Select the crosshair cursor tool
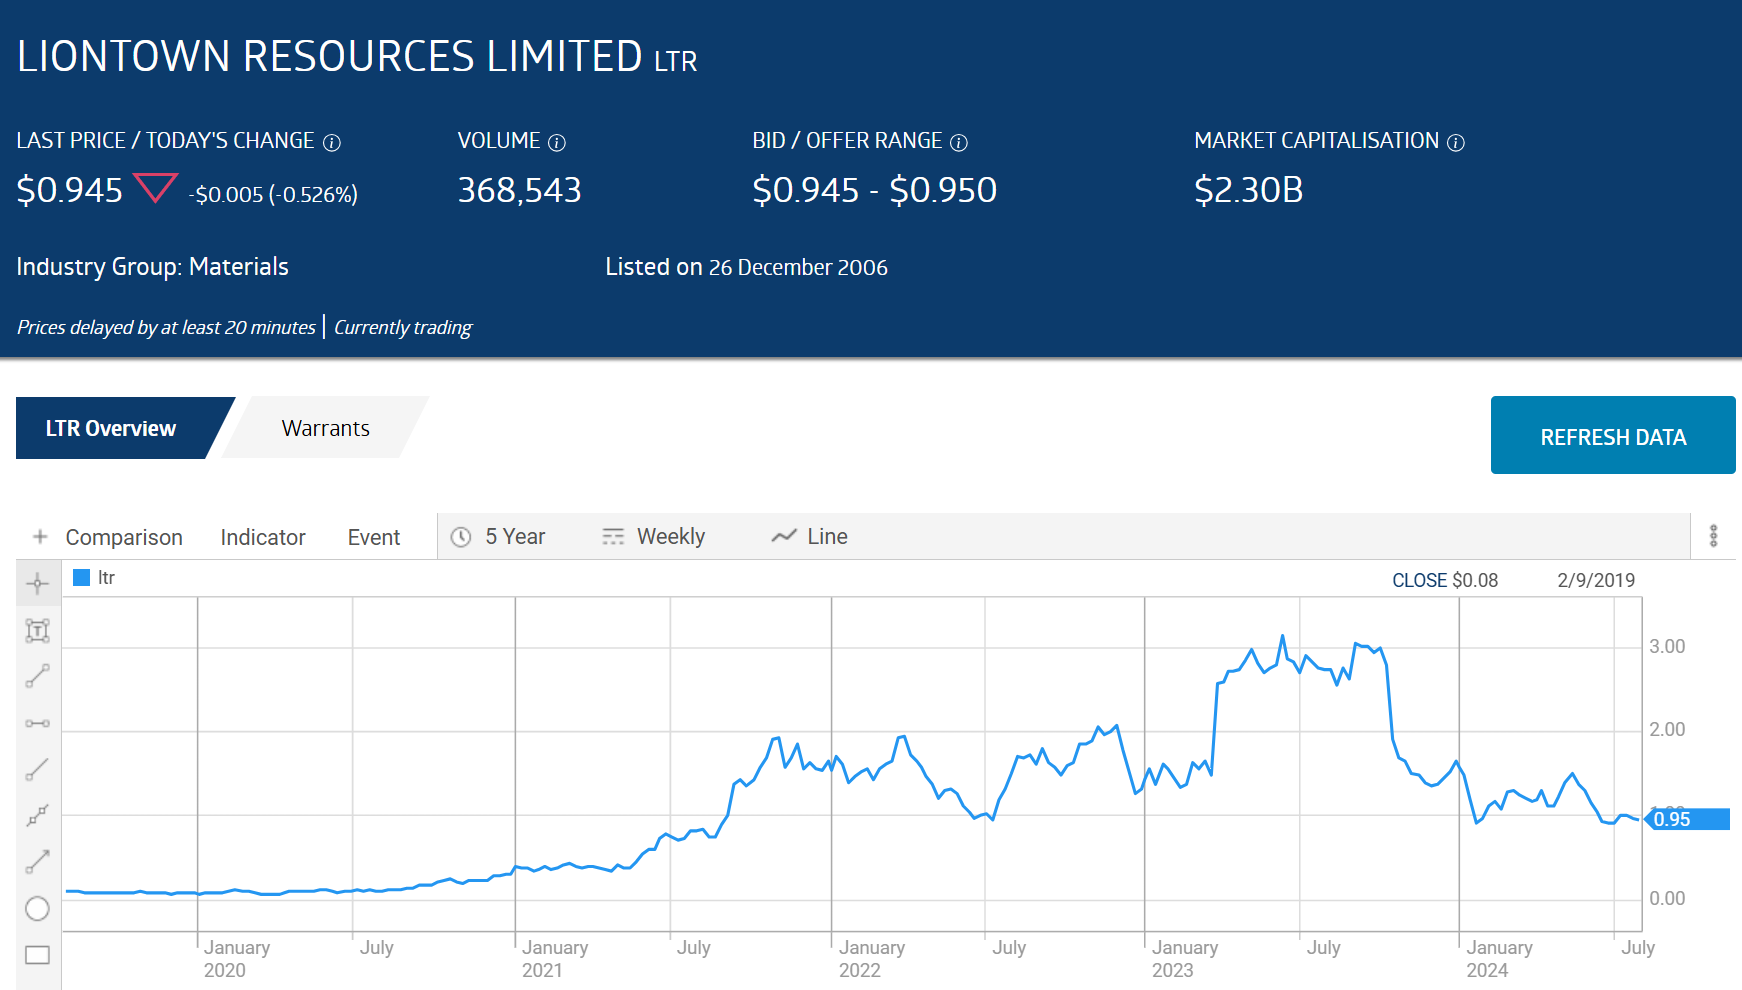This screenshot has height=990, width=1742. coord(38,584)
